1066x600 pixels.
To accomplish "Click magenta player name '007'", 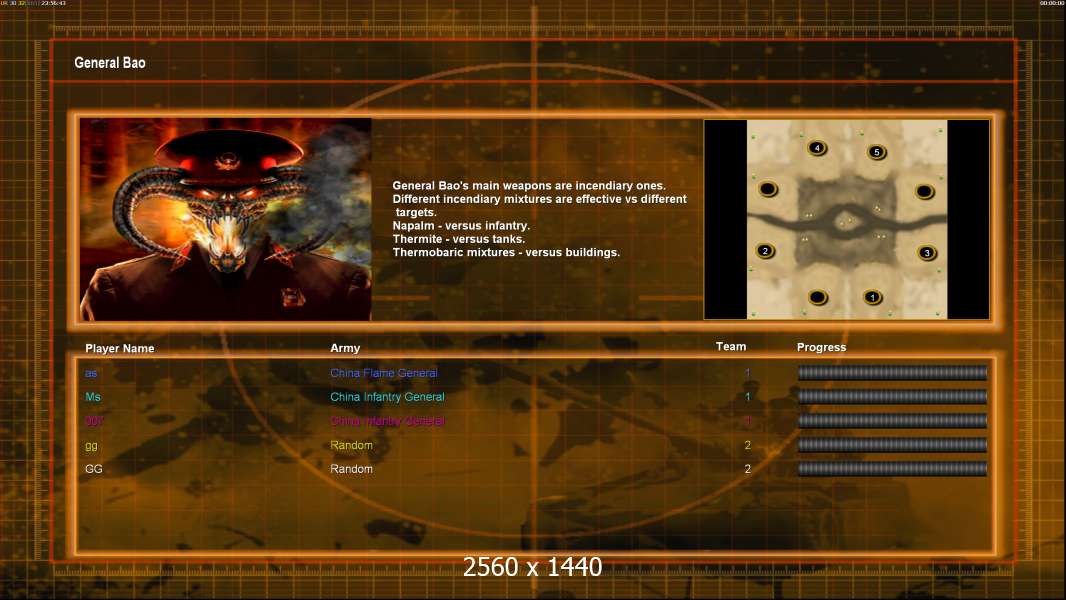I will [x=94, y=421].
